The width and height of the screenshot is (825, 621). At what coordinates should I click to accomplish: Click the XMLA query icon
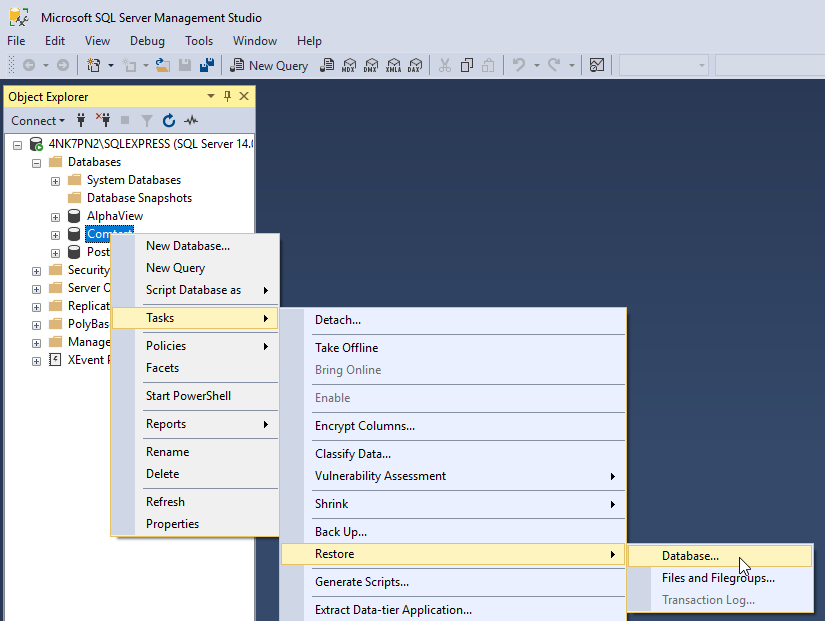(x=393, y=65)
